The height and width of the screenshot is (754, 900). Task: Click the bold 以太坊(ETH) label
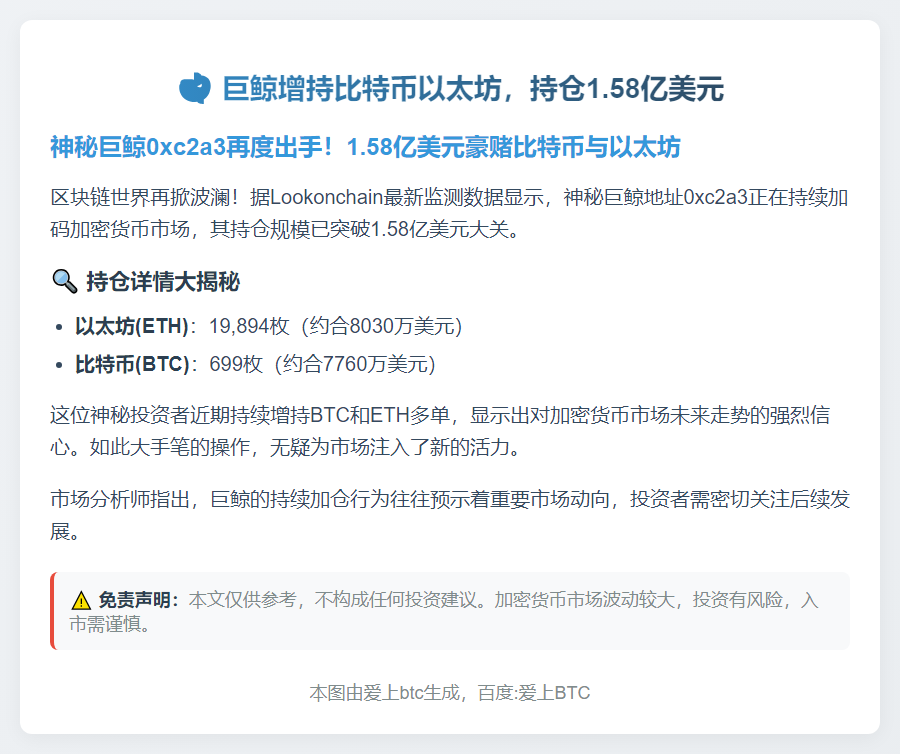coord(132,327)
